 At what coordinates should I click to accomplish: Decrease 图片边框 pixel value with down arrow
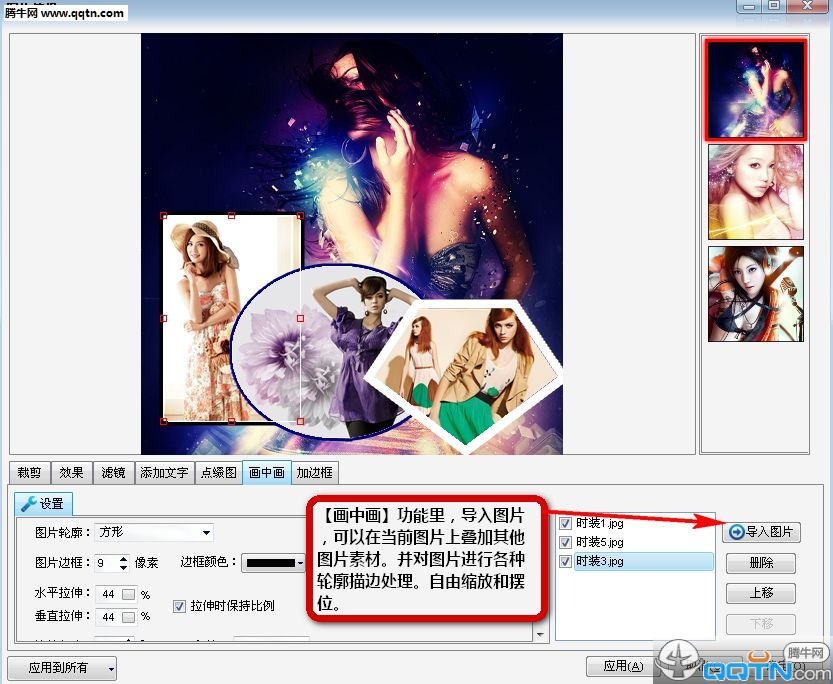point(123,567)
